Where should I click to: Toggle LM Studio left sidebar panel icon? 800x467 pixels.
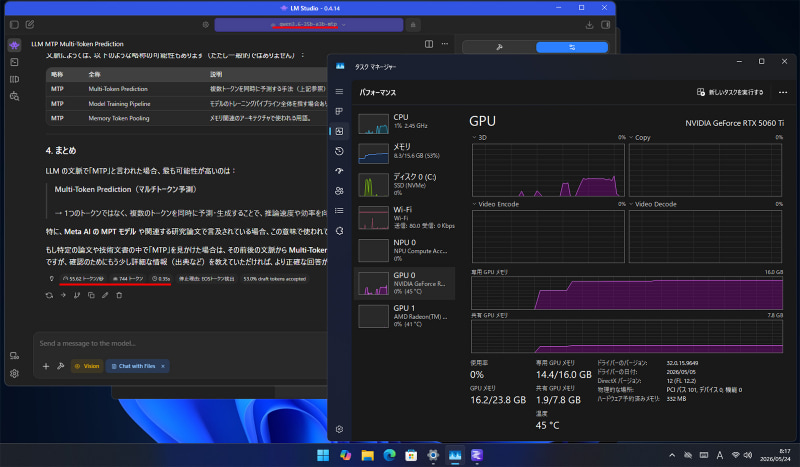(14, 24)
